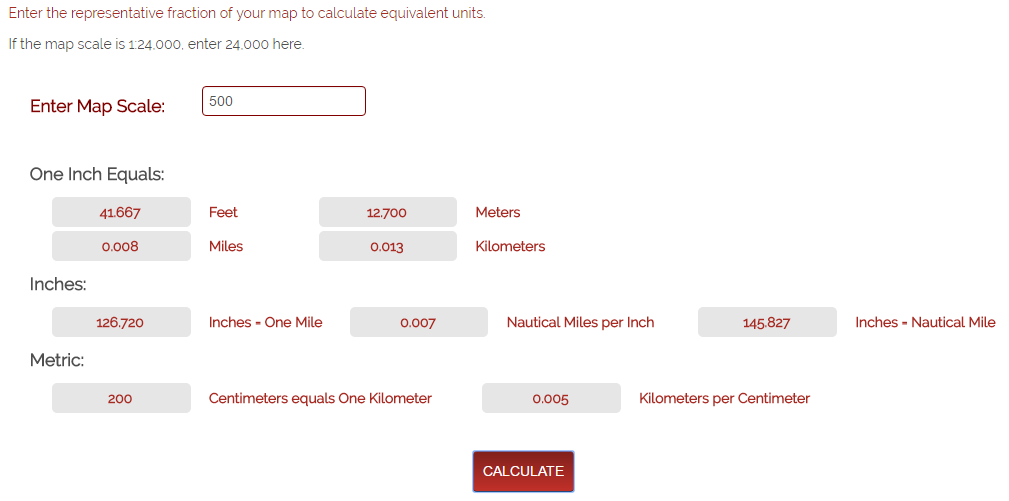Click the Meters result field showing 12.700

387,212
